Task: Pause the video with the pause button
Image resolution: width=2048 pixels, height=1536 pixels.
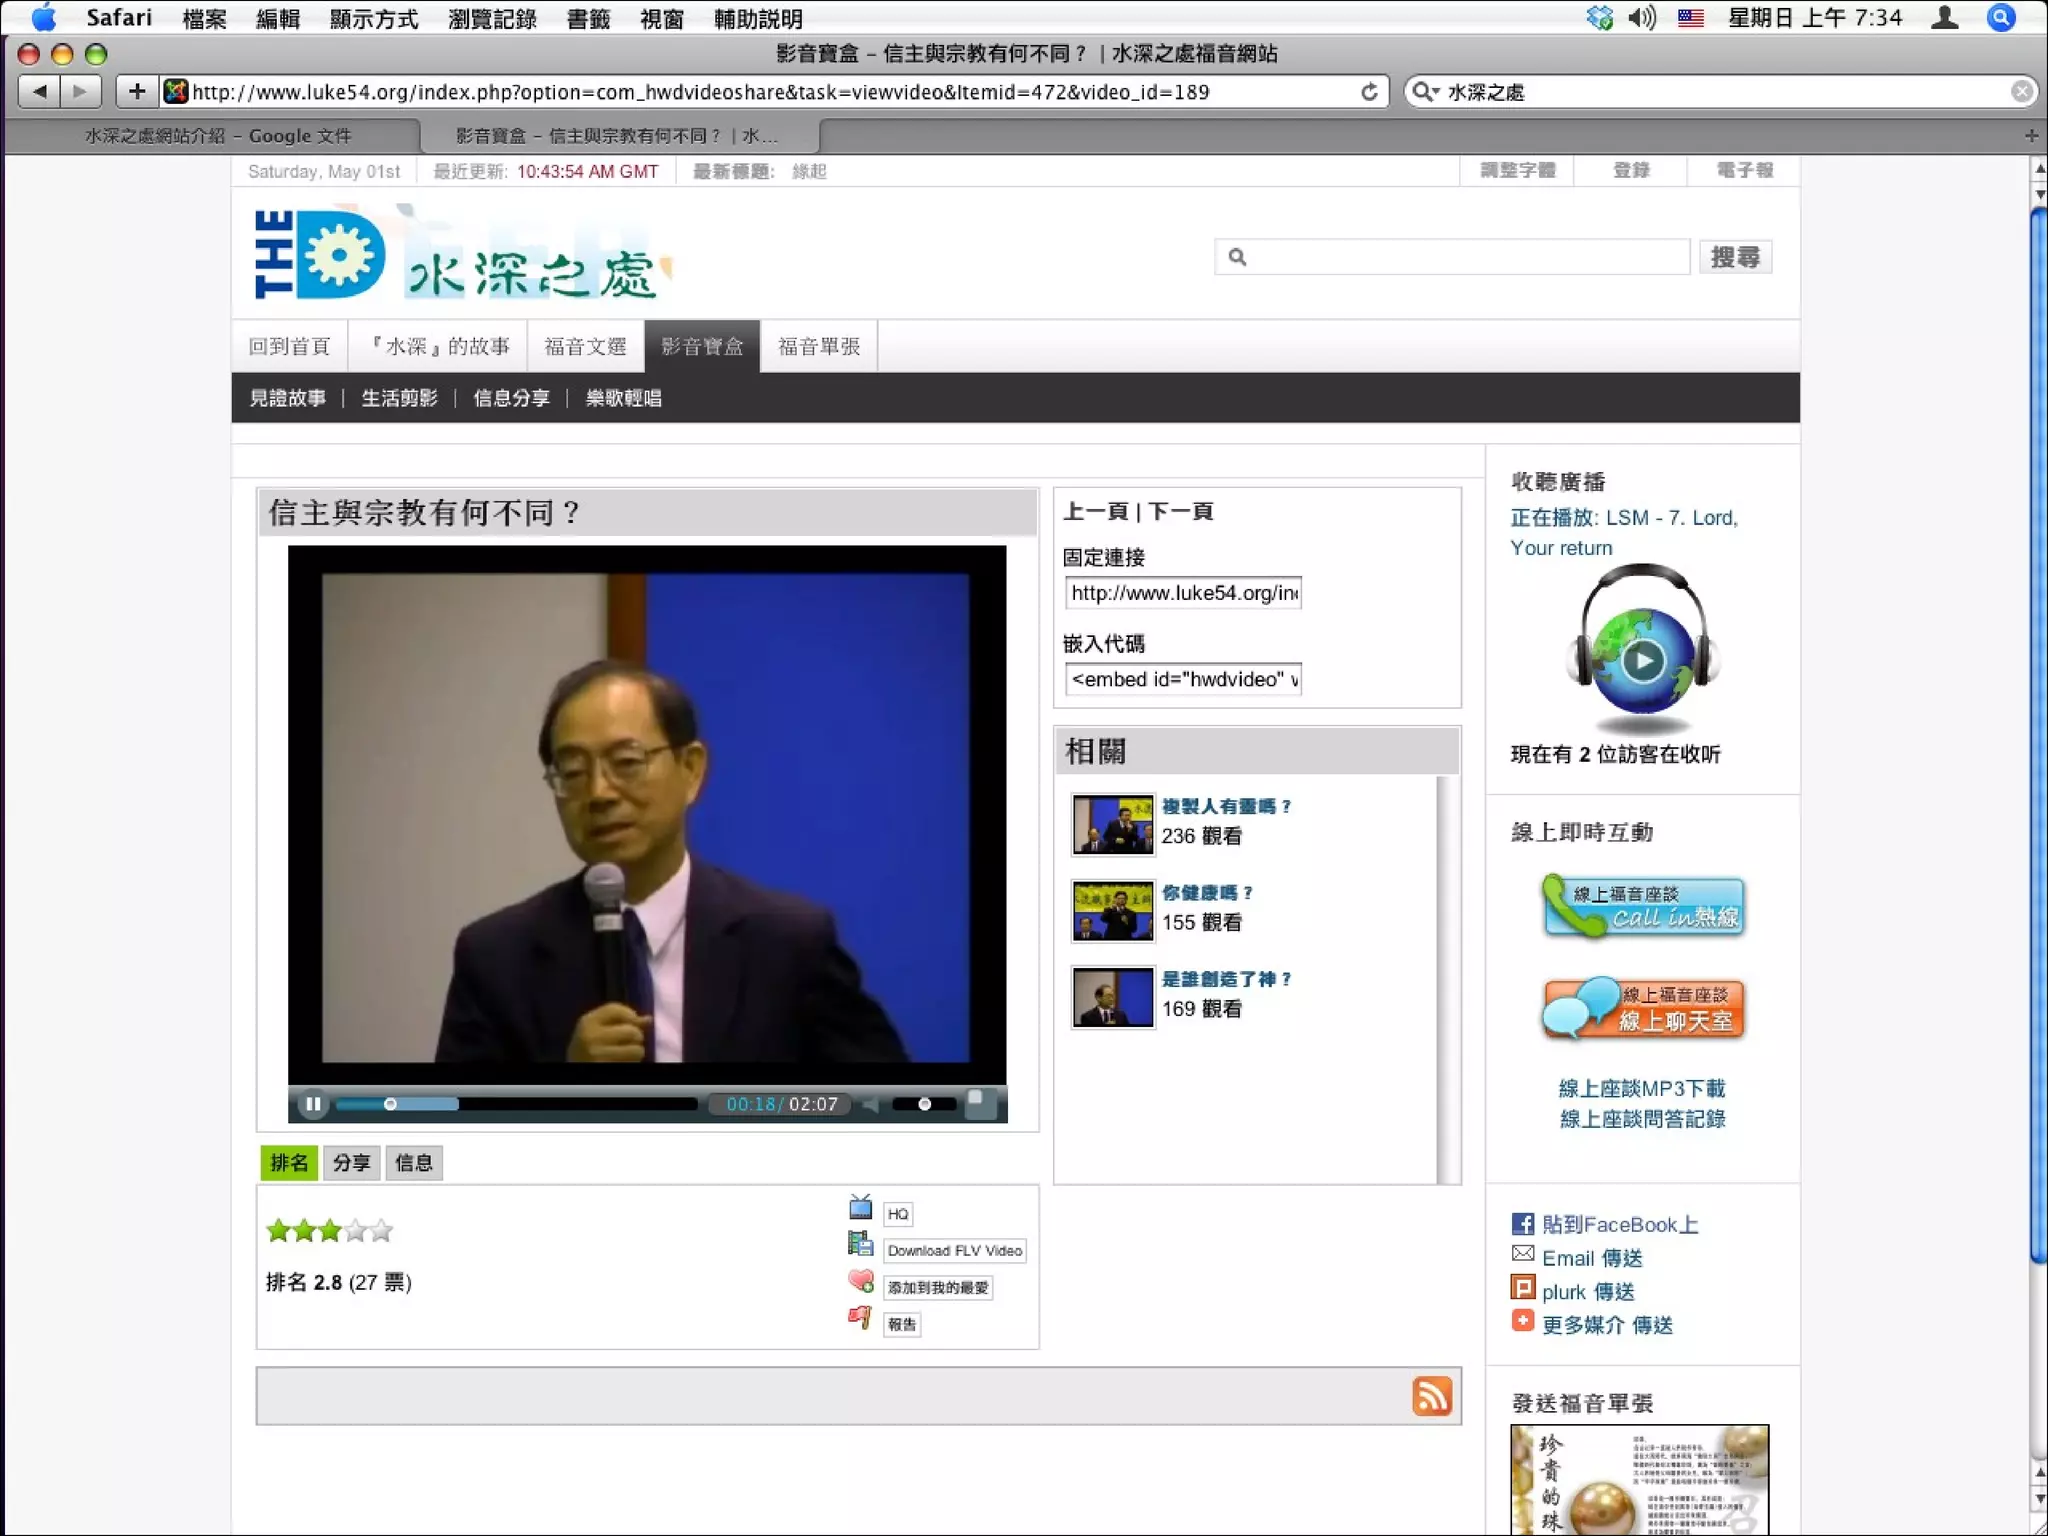Action: point(313,1104)
